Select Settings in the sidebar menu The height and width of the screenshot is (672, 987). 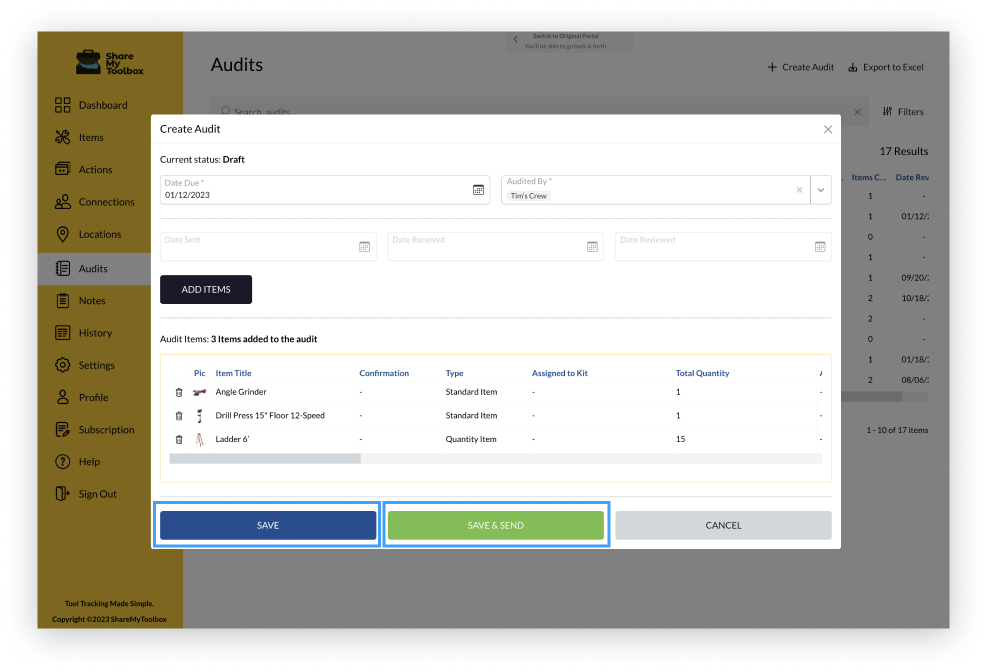coord(61,364)
